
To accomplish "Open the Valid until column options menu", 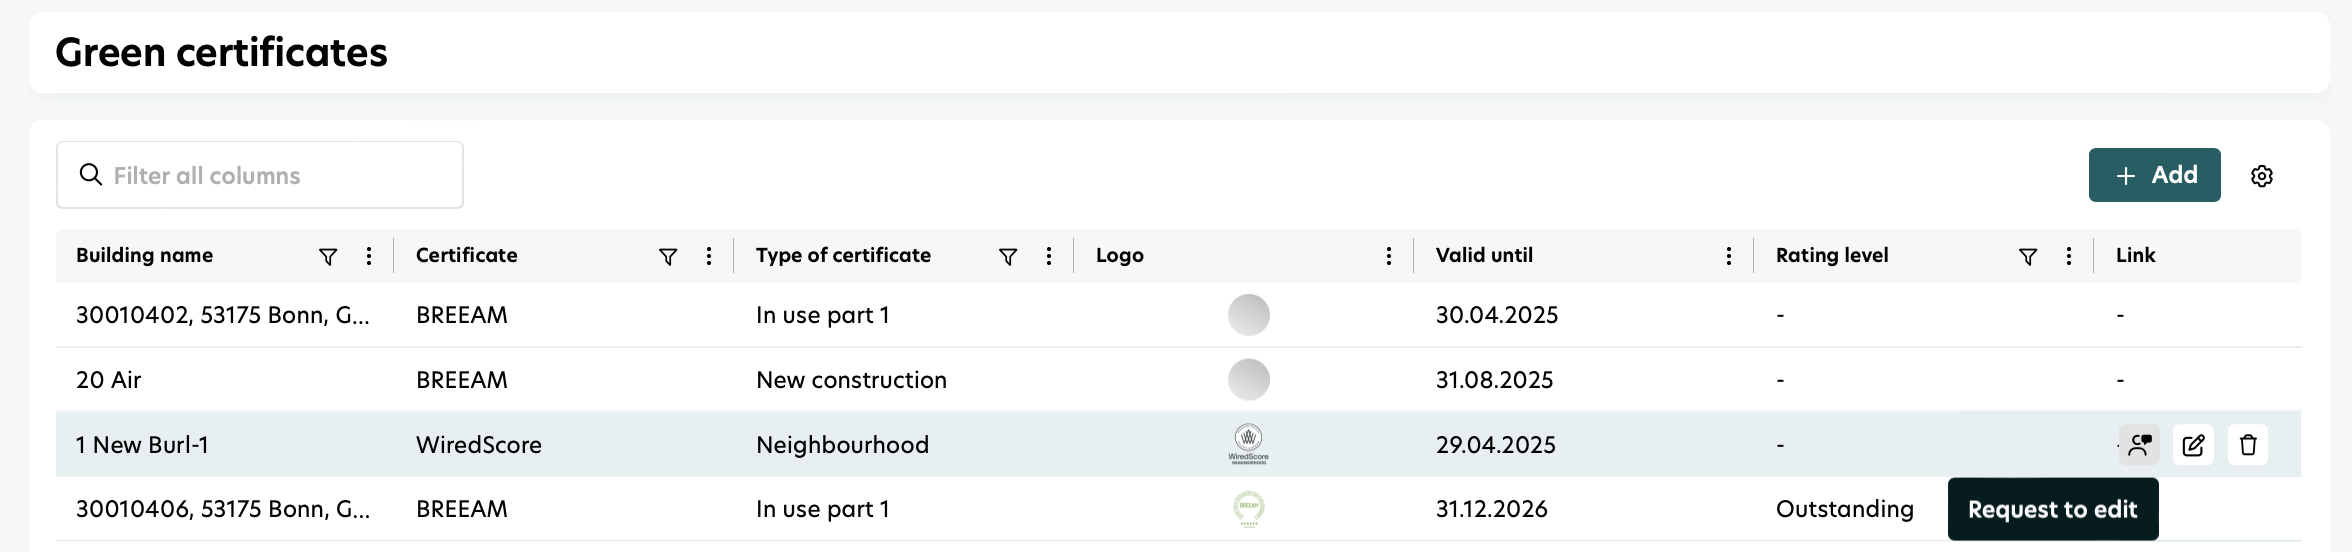I will click(x=1729, y=256).
